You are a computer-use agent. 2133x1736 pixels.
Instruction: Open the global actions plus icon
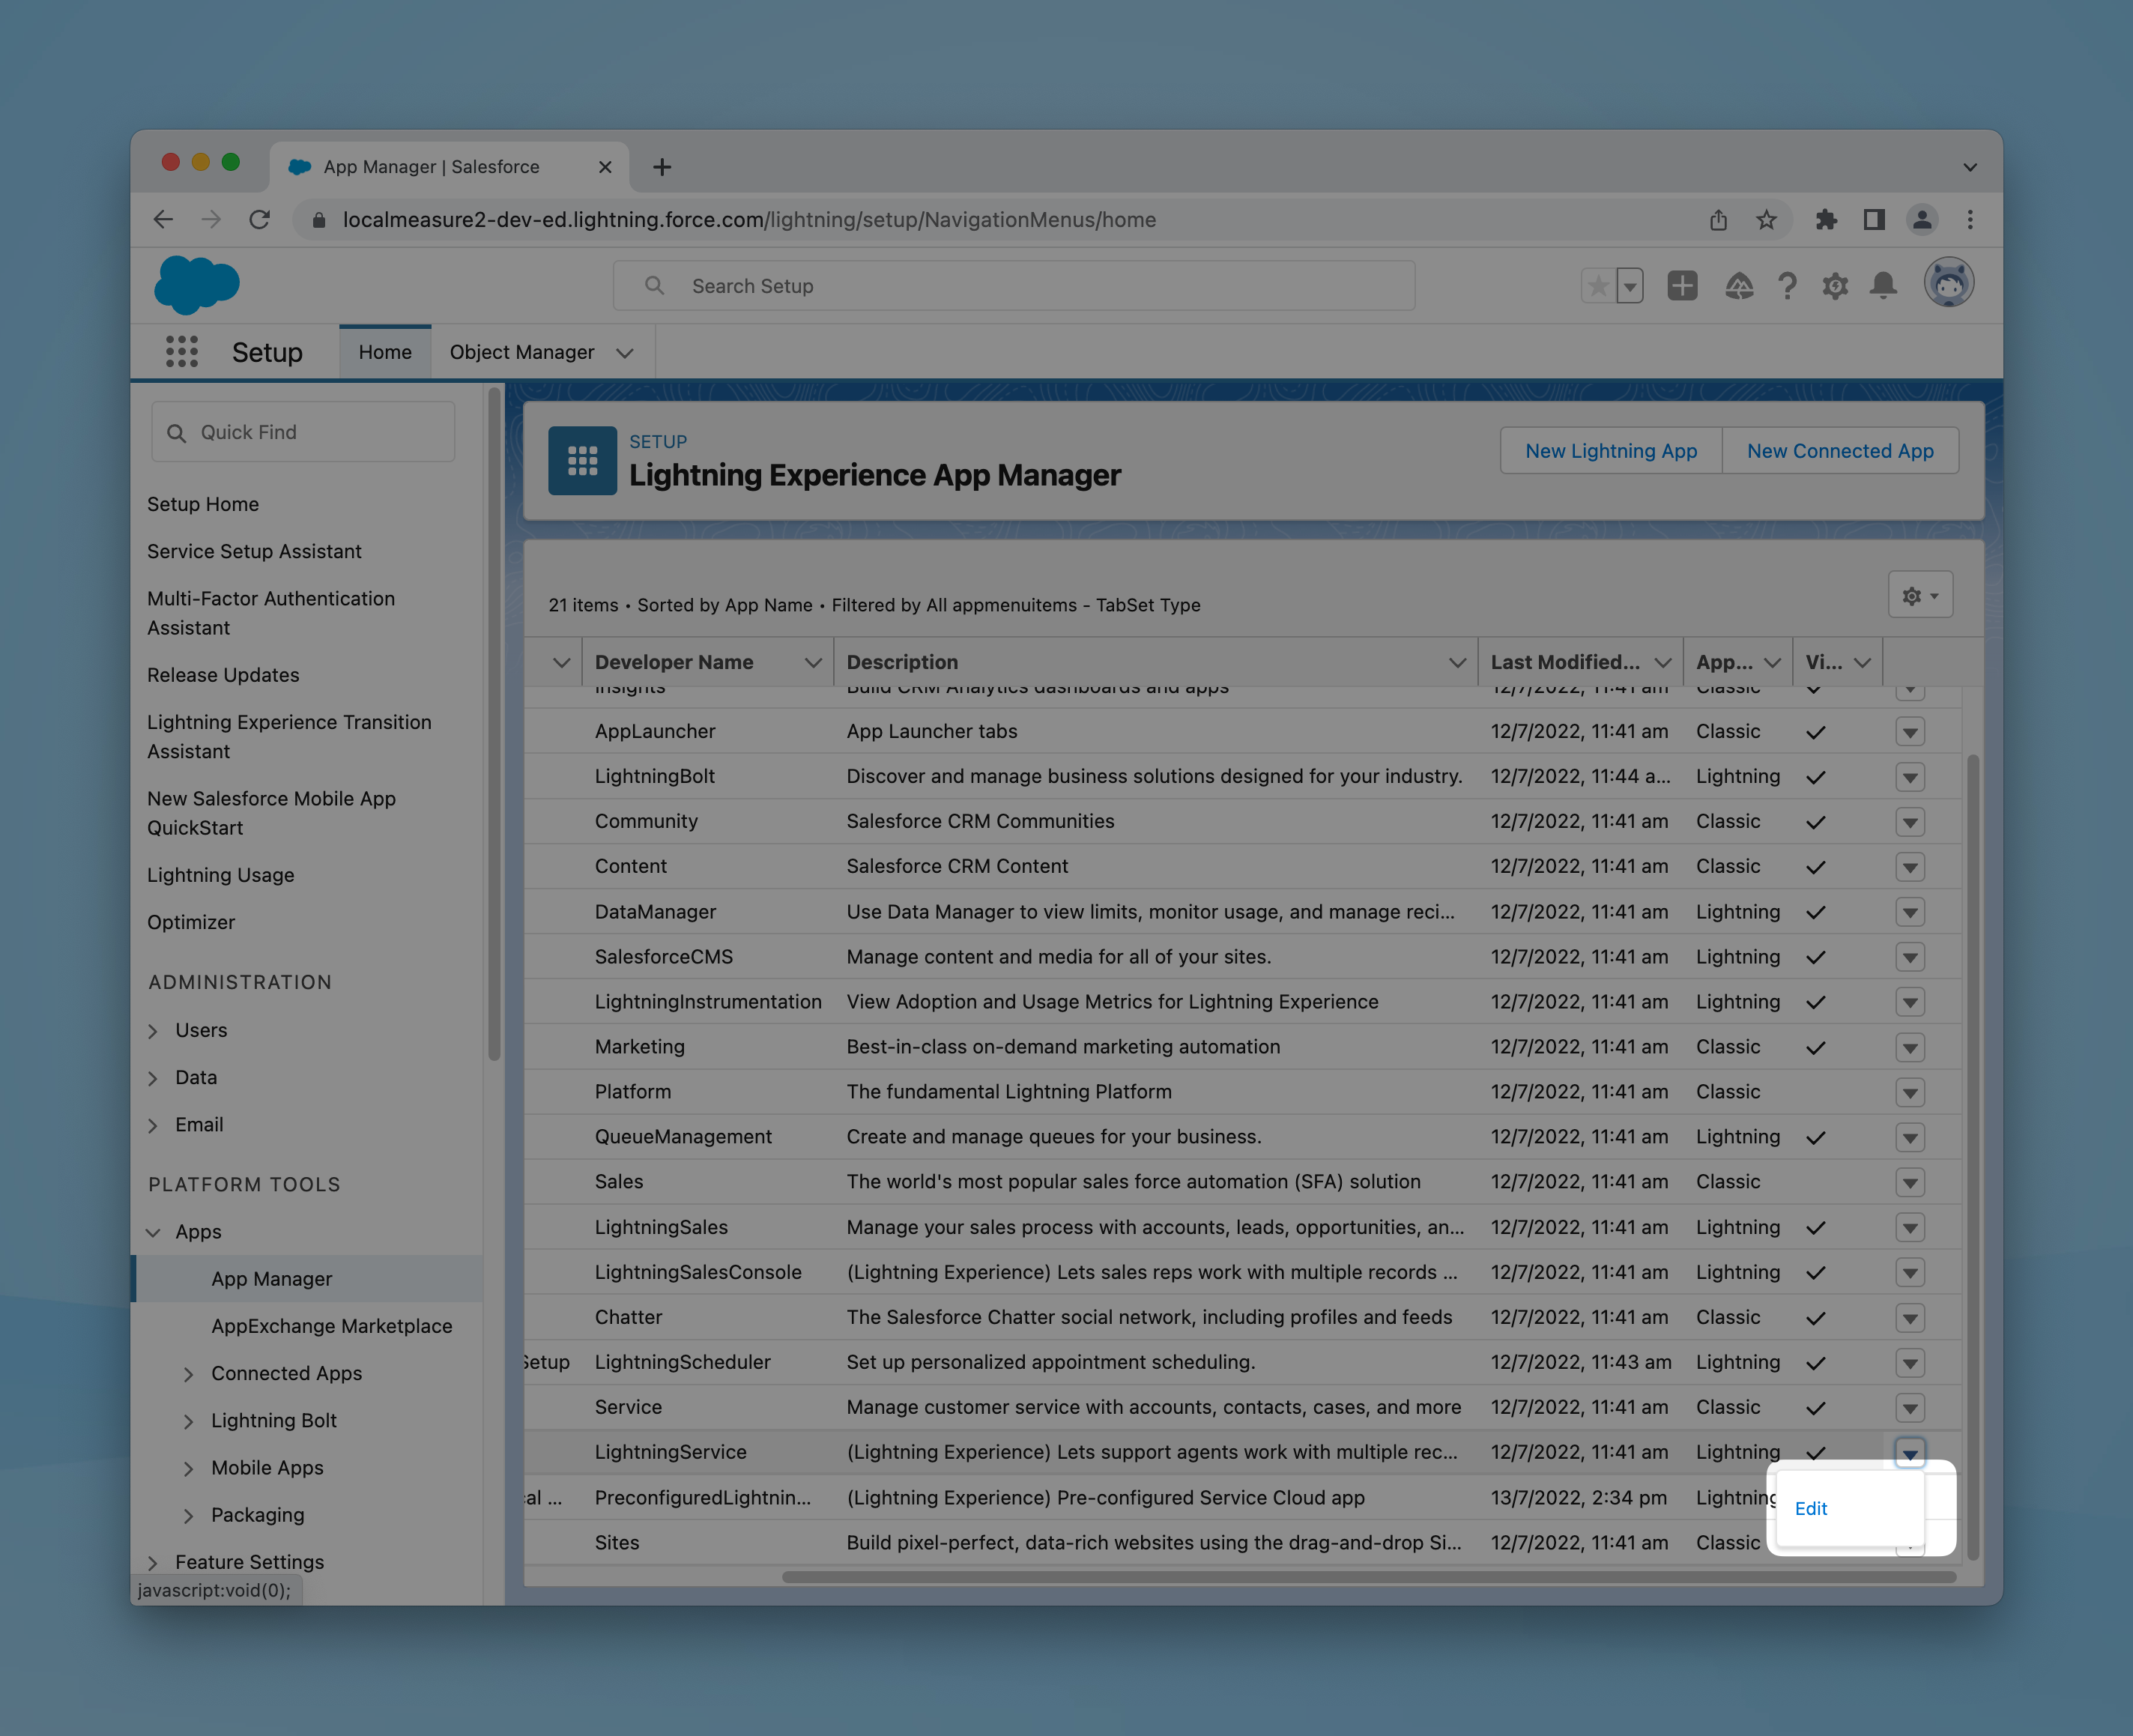click(x=1682, y=286)
